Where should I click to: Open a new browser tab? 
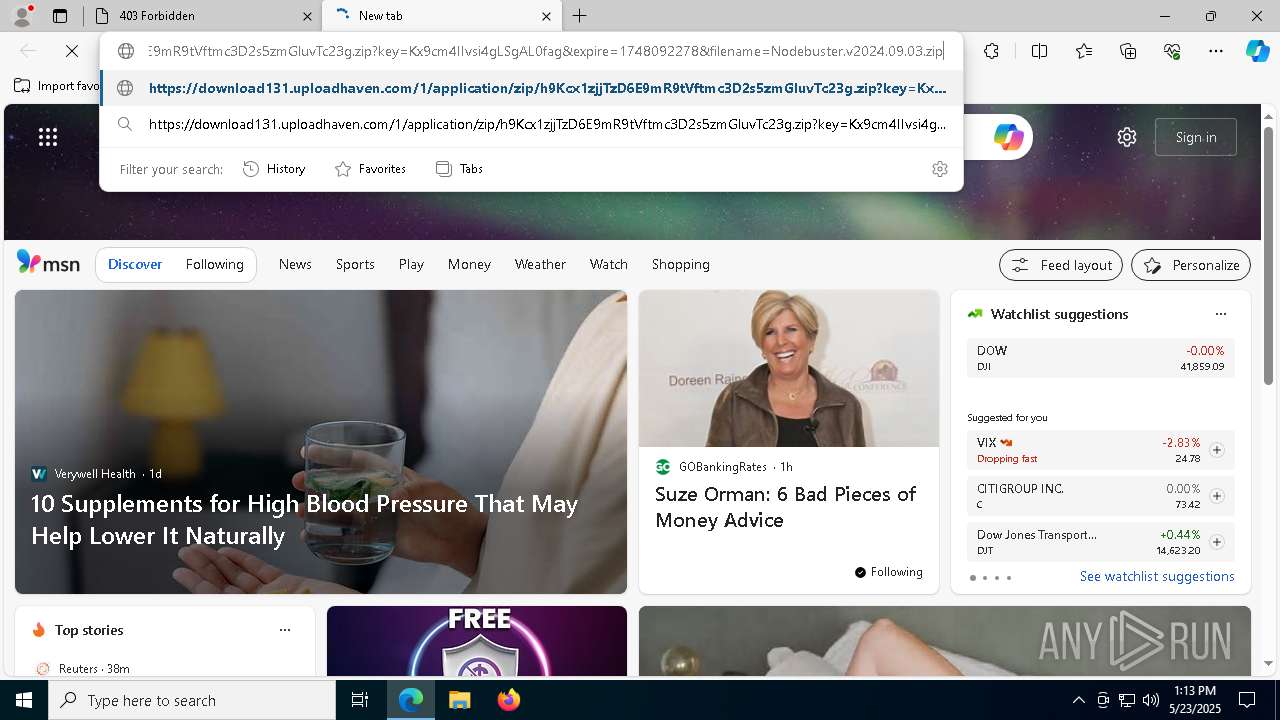580,16
